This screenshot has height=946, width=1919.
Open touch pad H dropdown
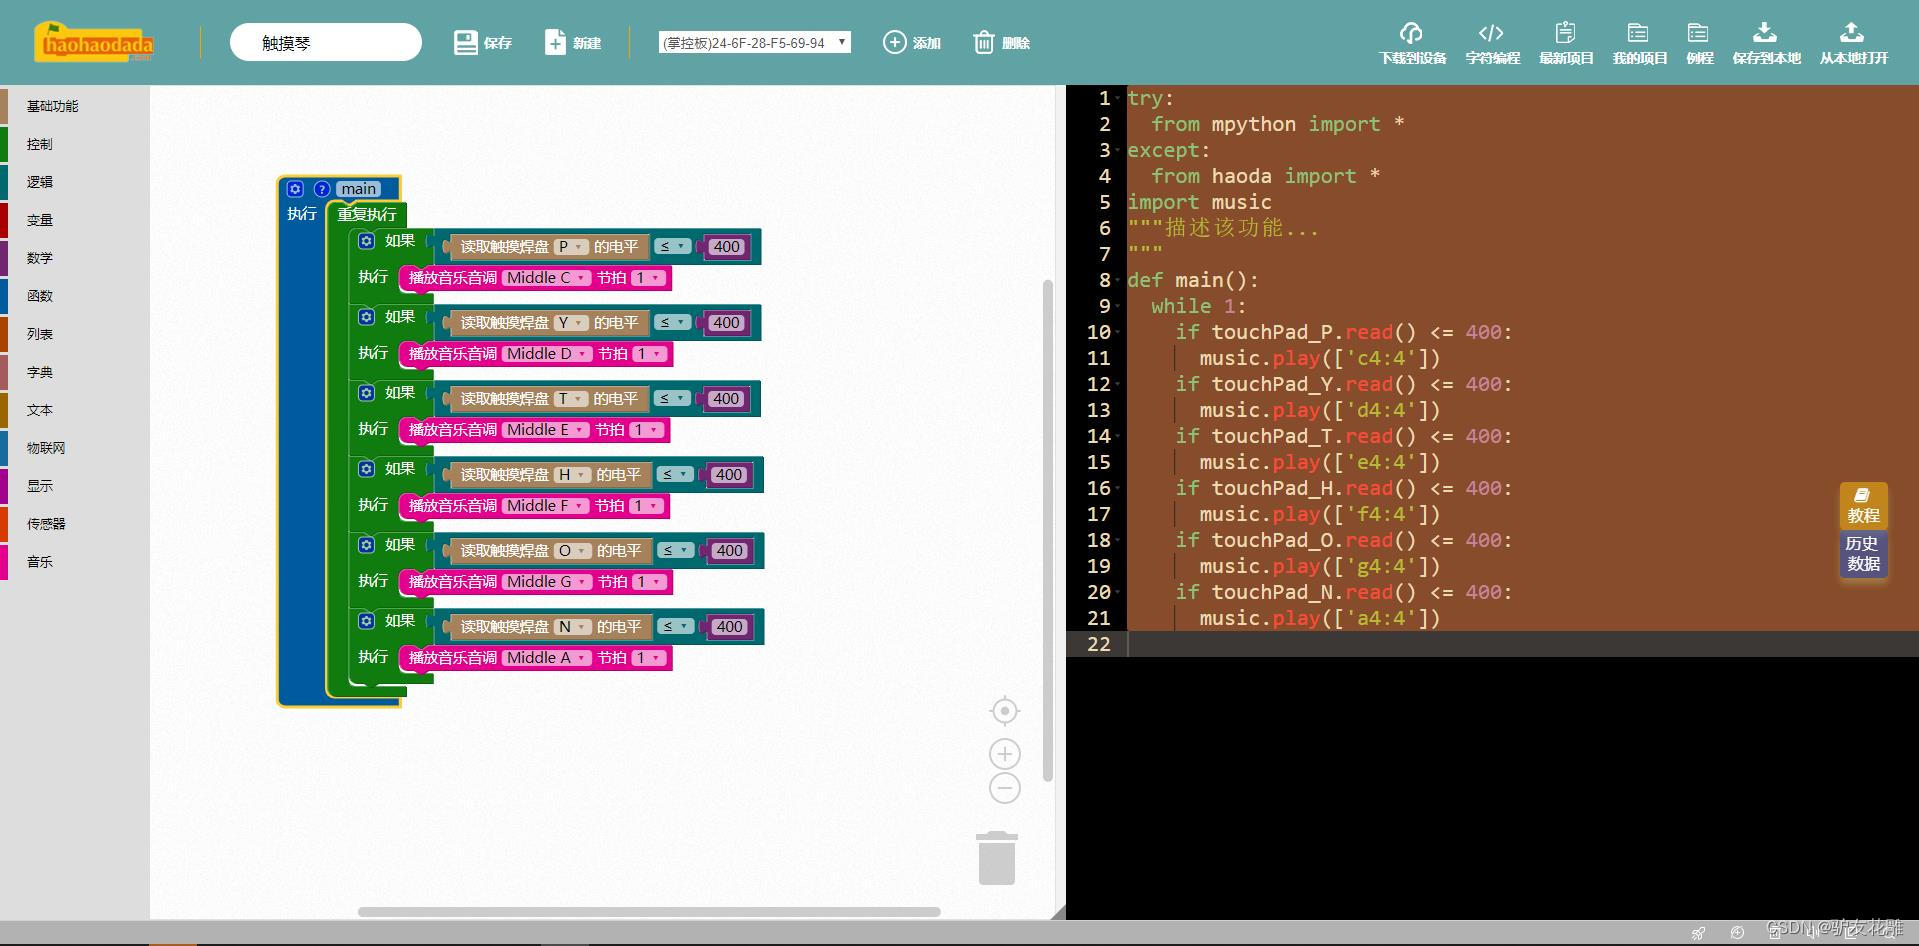pyautogui.click(x=572, y=475)
